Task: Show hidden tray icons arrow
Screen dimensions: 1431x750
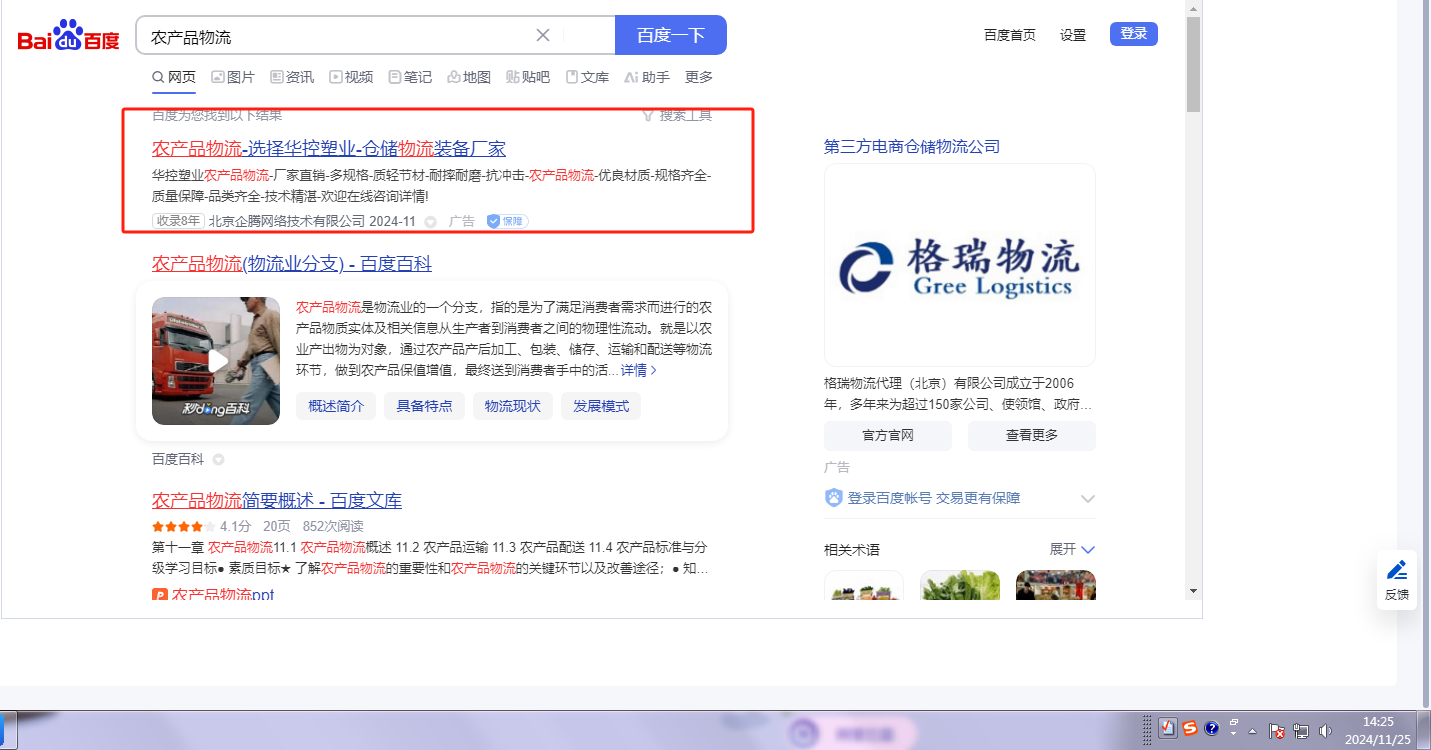Action: click(1252, 731)
